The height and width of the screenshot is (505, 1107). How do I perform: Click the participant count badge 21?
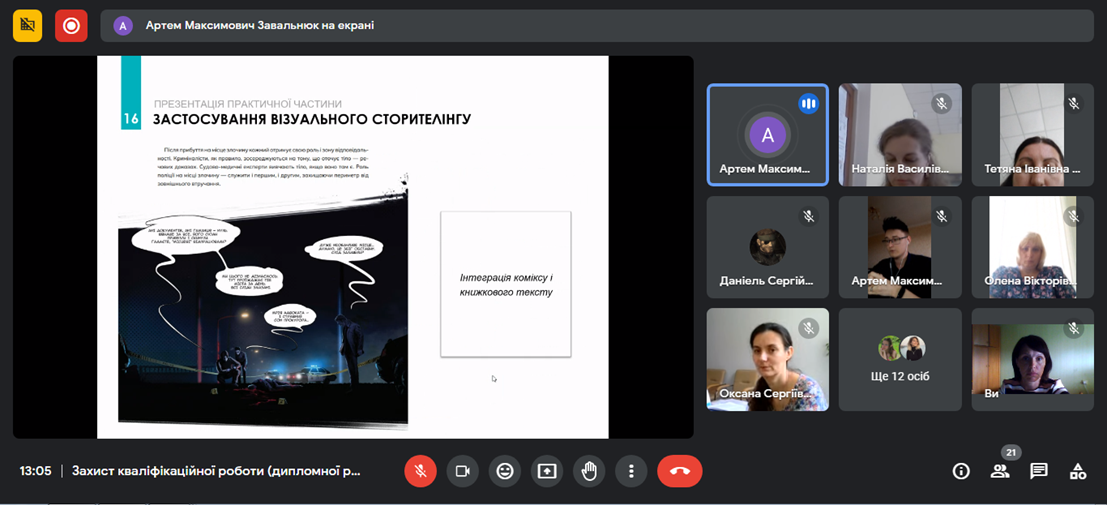1011,453
